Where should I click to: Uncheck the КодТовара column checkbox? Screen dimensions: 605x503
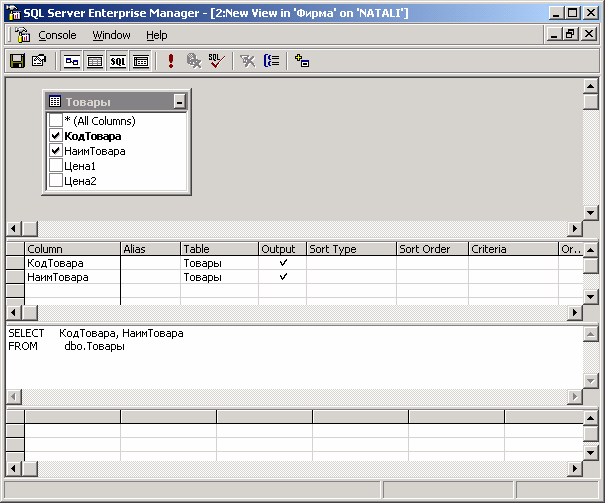coord(56,135)
